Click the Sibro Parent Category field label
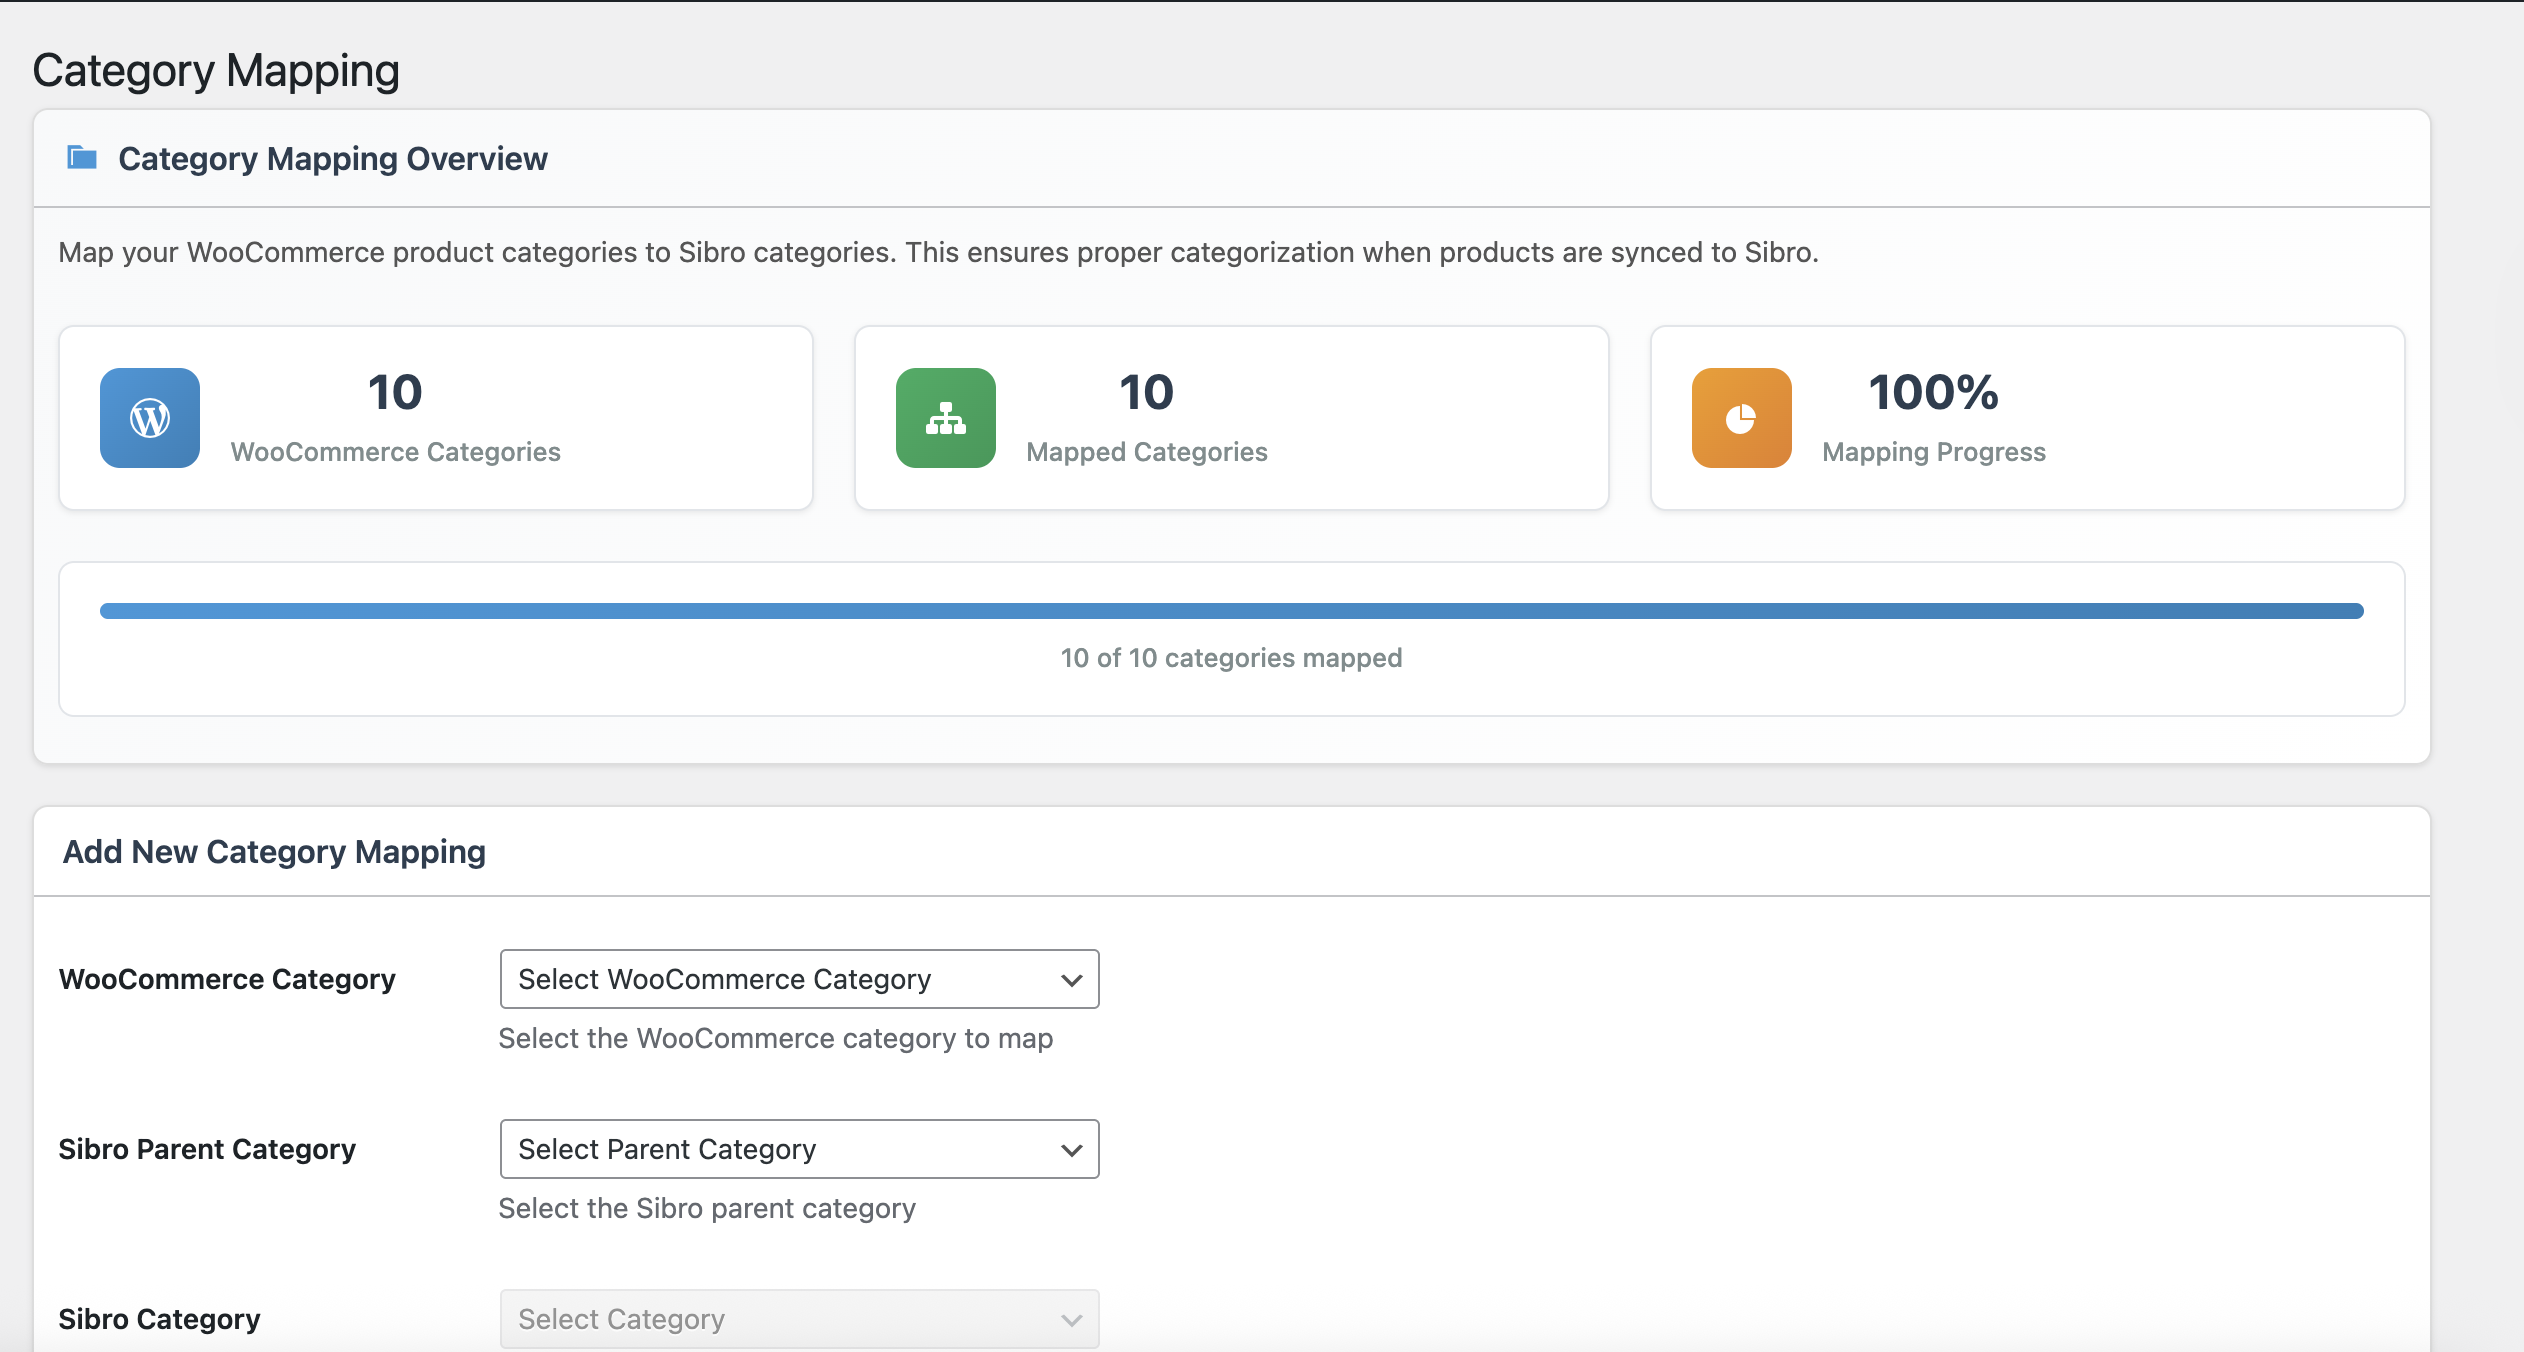This screenshot has width=2524, height=1352. click(207, 1149)
